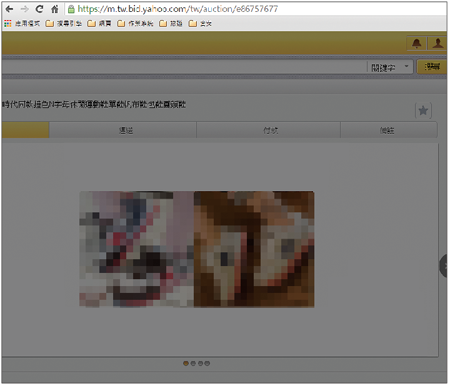The height and width of the screenshot is (386, 450).
Task: Click the next-image arrow at right edge
Action: 444,266
